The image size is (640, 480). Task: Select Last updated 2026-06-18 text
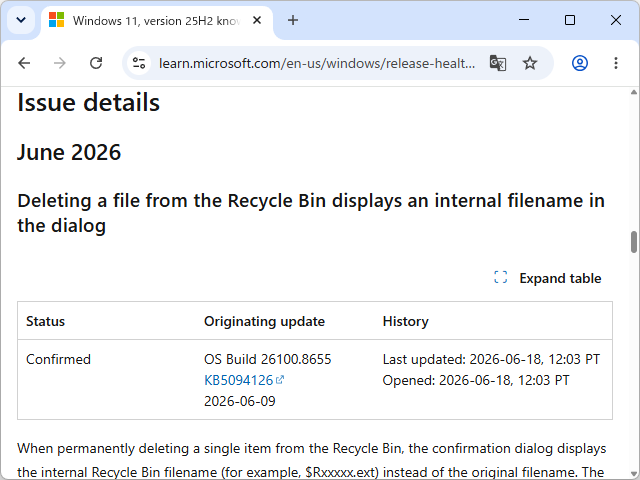point(491,360)
